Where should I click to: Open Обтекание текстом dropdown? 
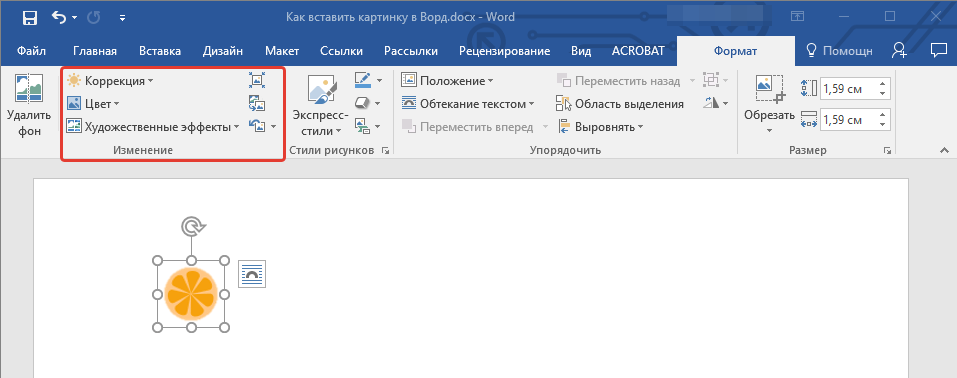click(468, 104)
